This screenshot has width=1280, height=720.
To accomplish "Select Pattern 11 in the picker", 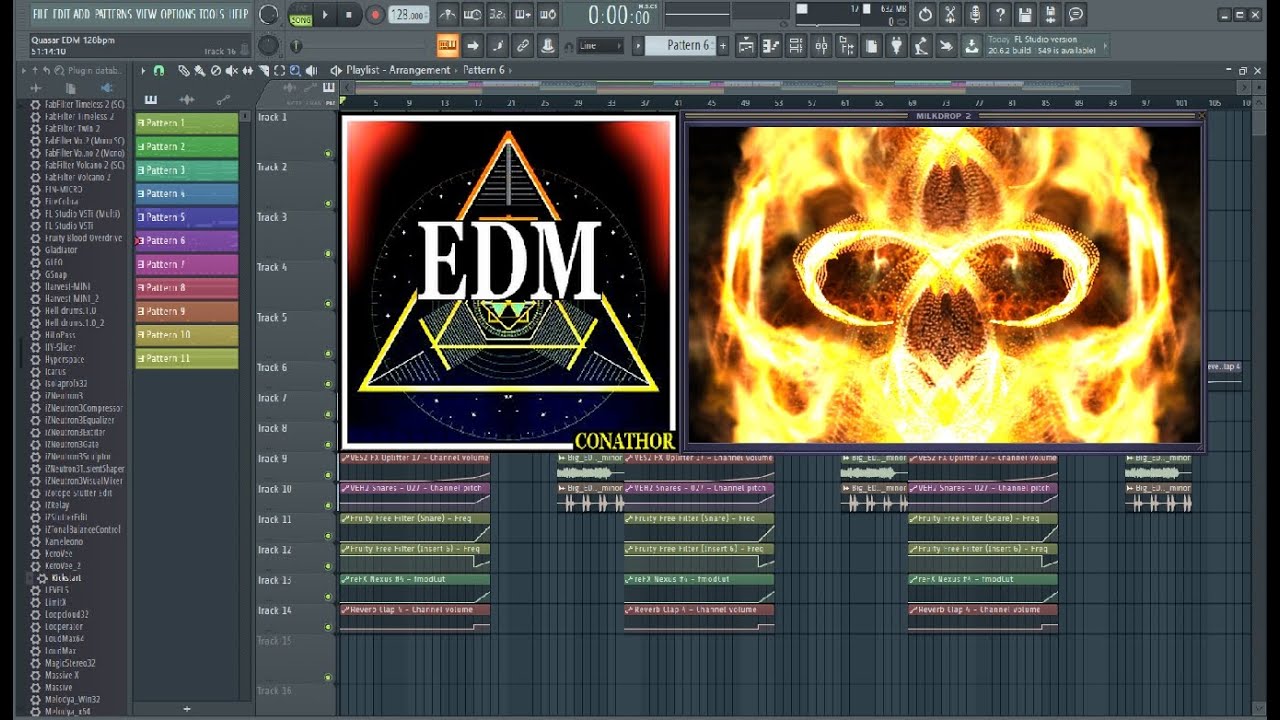I will (x=187, y=358).
